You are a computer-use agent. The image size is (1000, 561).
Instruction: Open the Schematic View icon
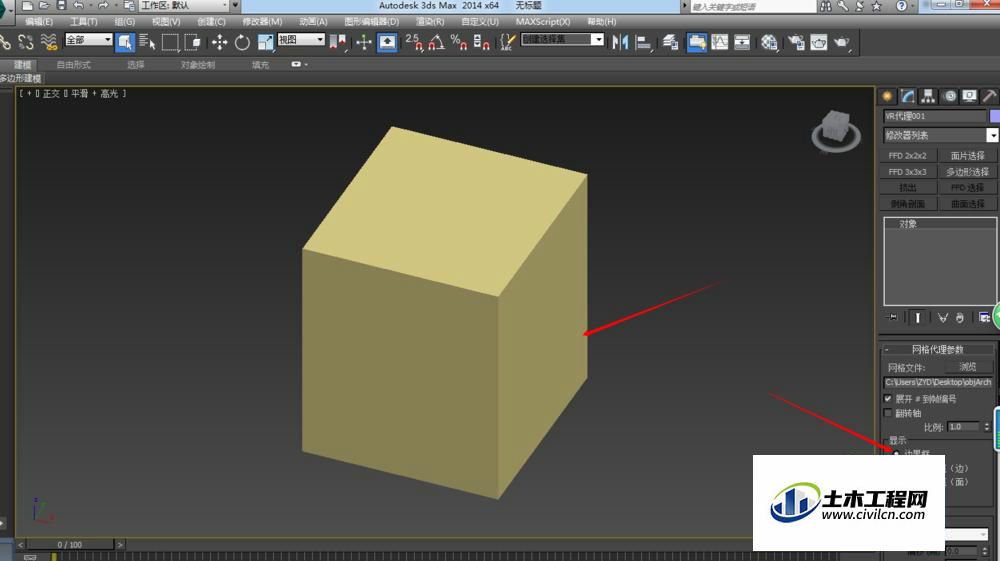[x=742, y=43]
